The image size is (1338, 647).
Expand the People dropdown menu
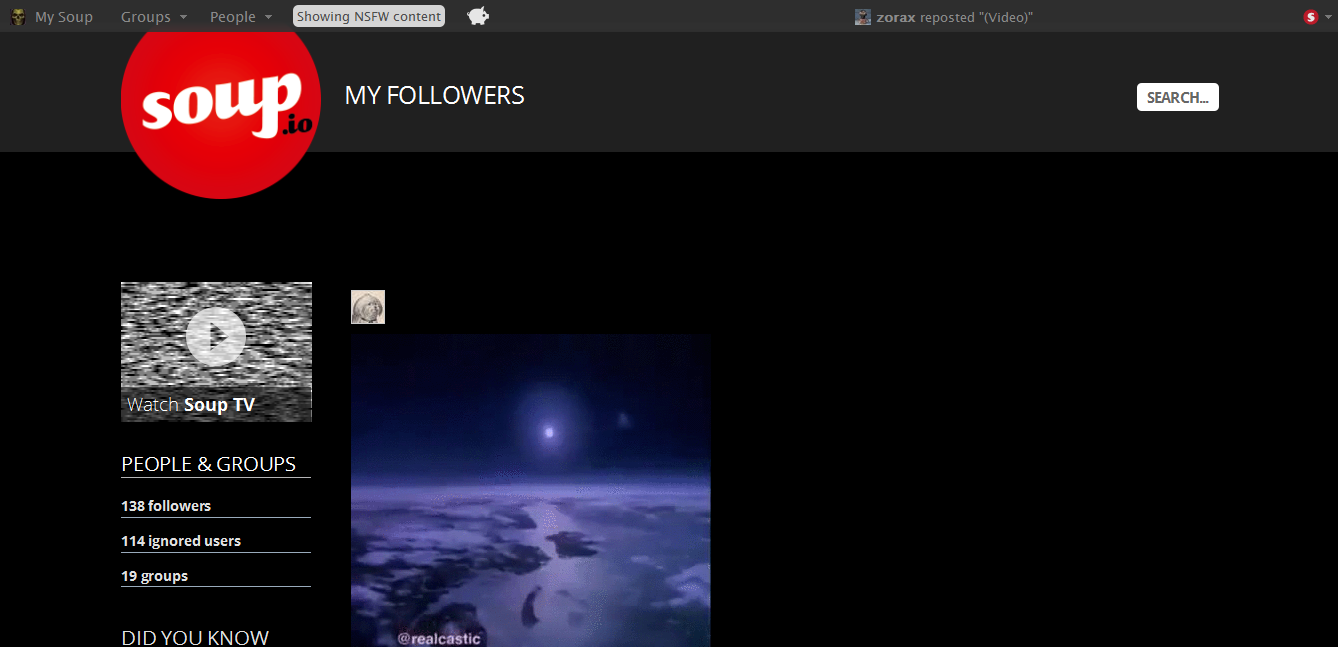tap(241, 17)
